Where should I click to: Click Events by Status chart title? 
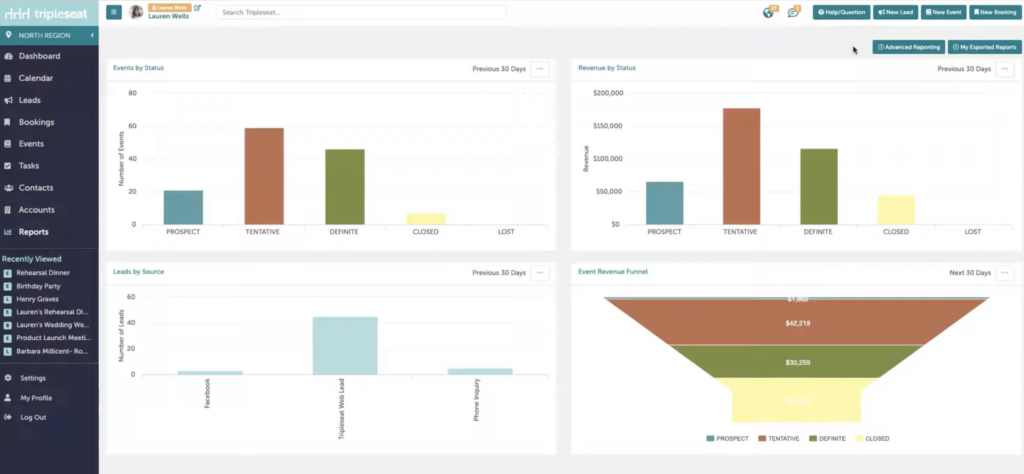click(138, 68)
